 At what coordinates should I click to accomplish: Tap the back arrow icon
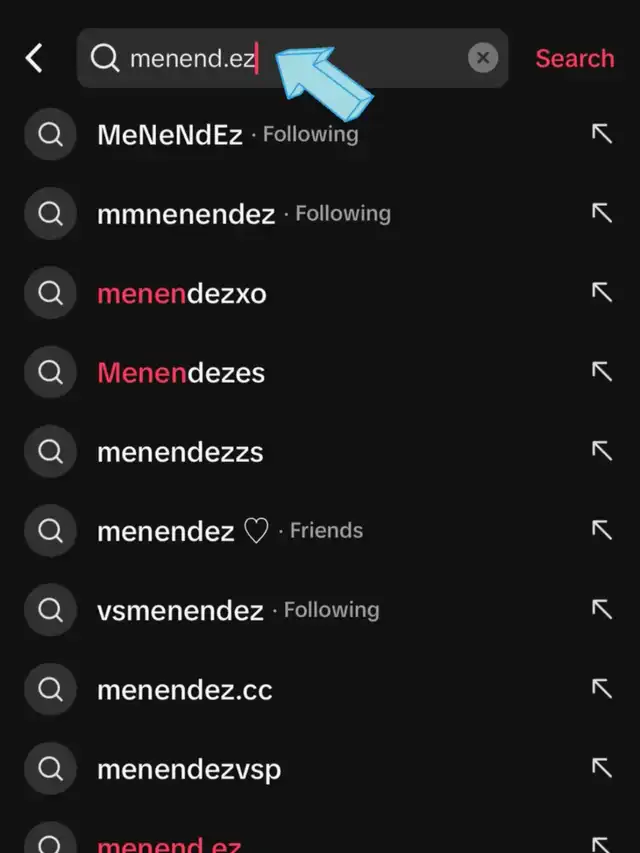click(x=34, y=58)
